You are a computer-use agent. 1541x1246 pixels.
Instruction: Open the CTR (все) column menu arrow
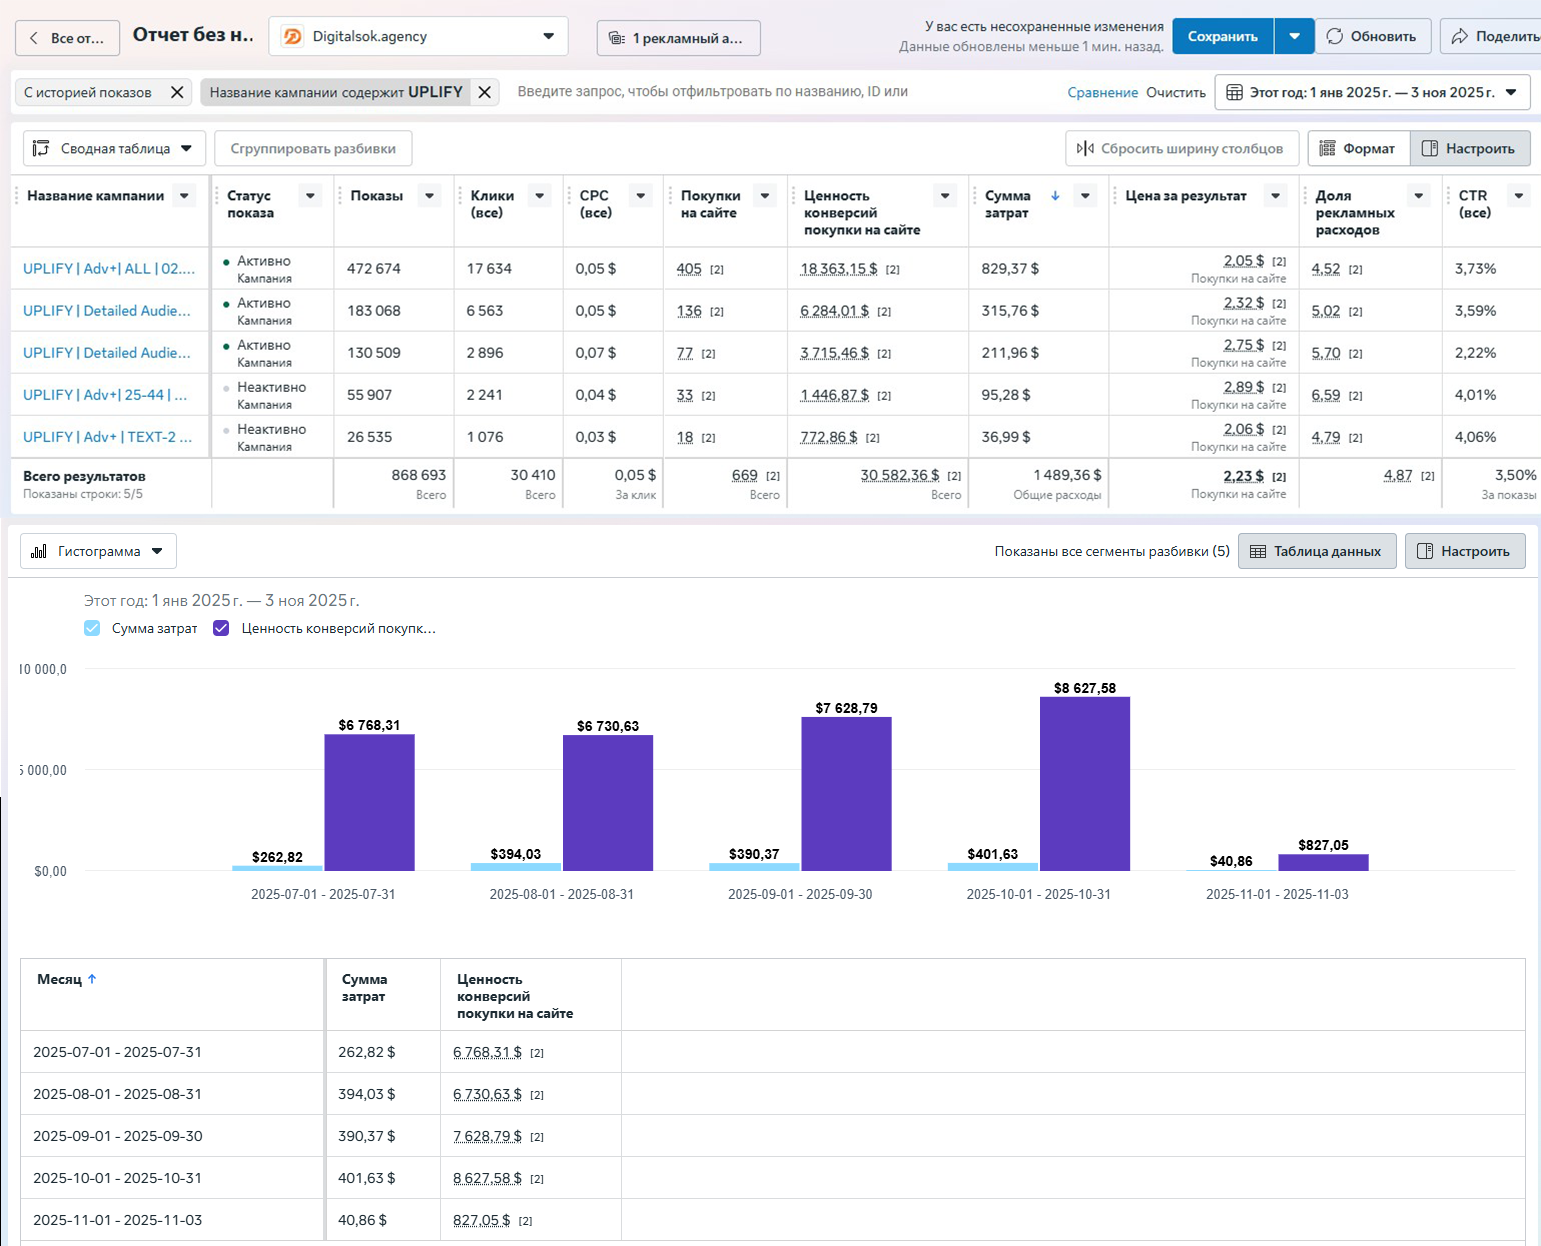pyautogui.click(x=1519, y=196)
